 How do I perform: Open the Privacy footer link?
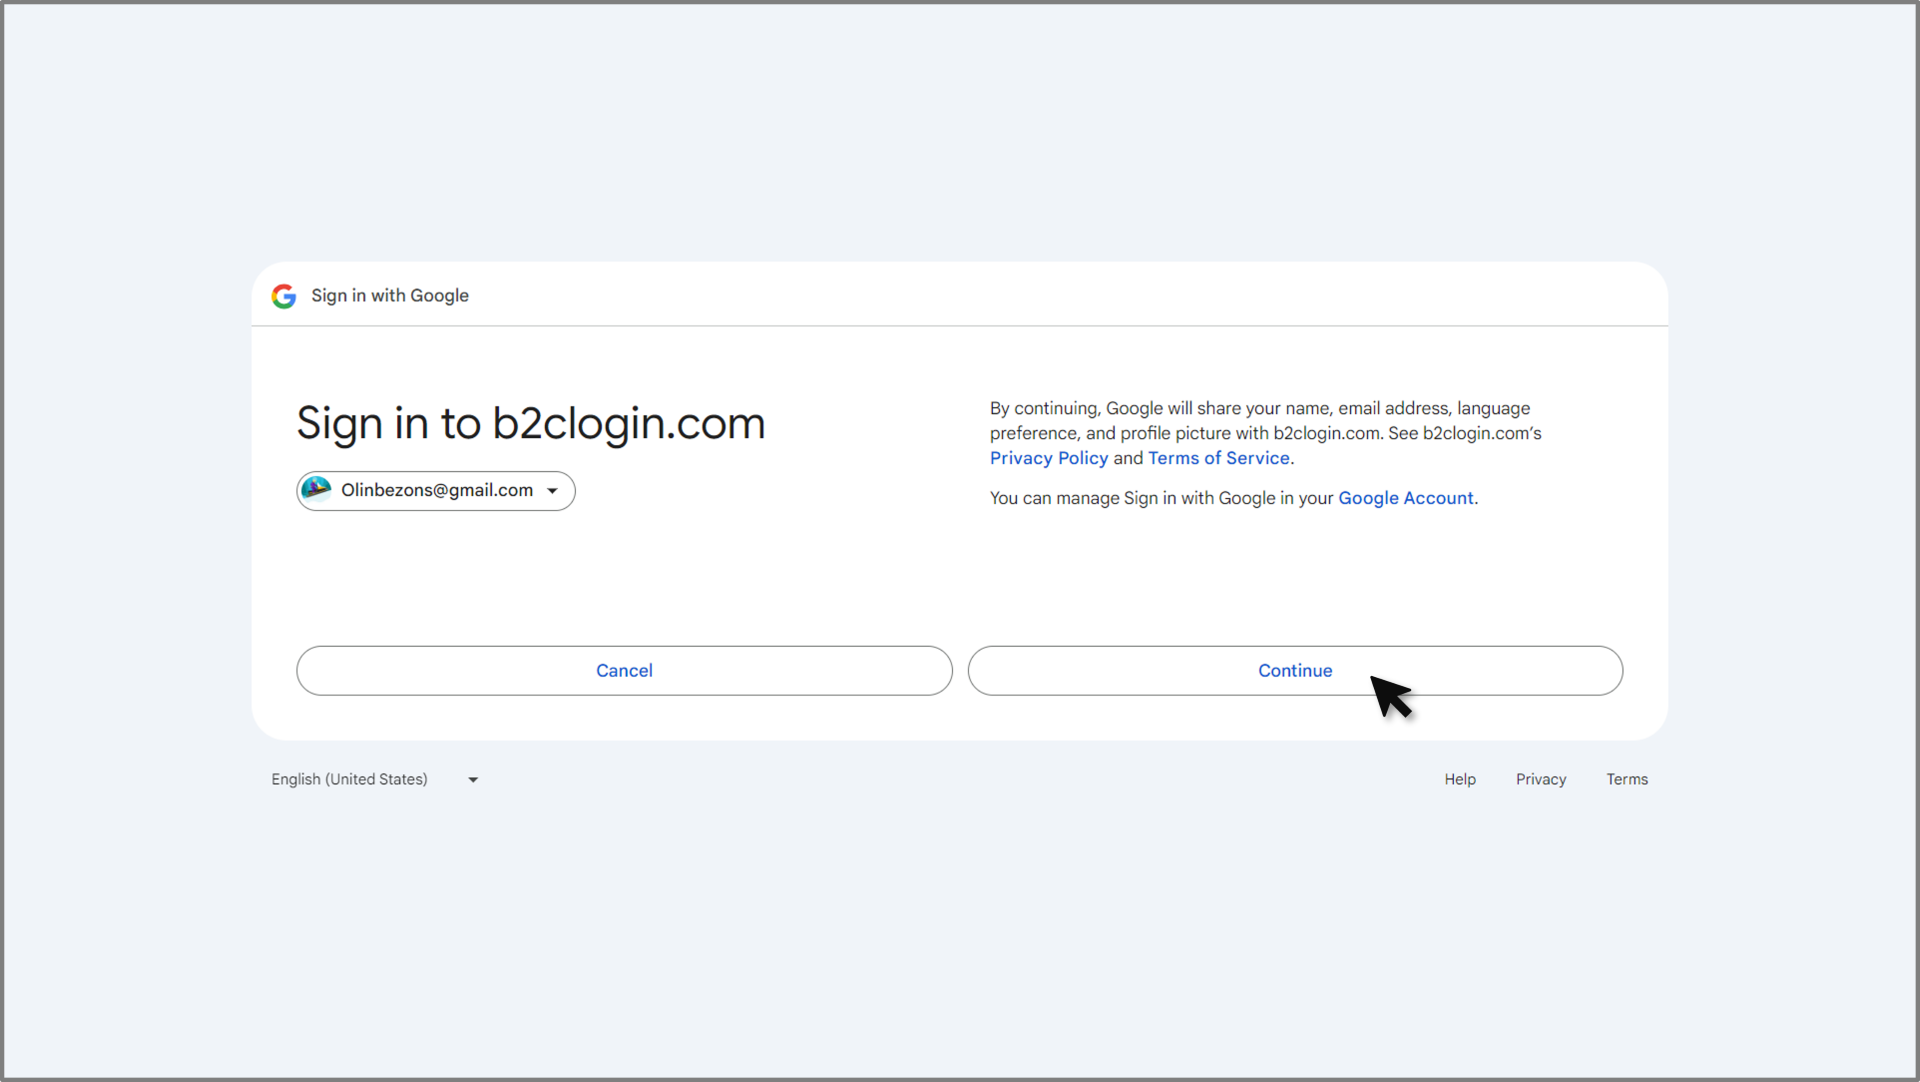[x=1540, y=779]
